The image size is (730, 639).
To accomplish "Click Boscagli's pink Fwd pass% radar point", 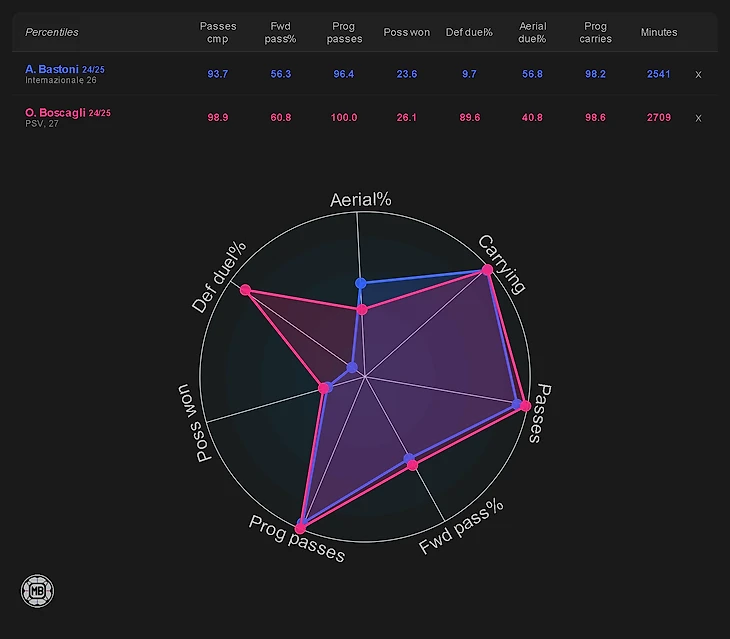I will coord(412,465).
